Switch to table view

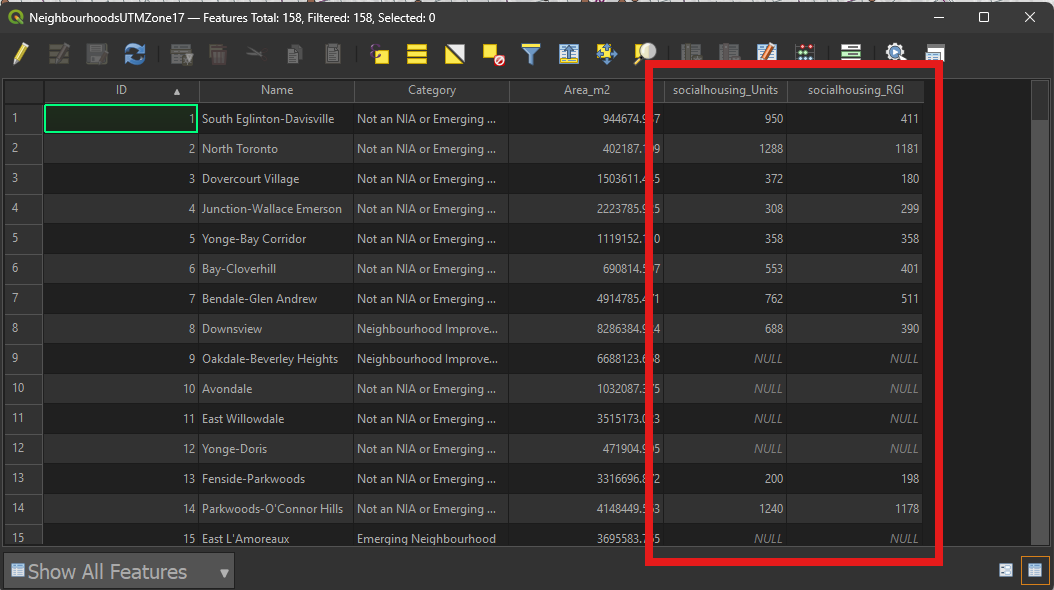click(x=1035, y=571)
